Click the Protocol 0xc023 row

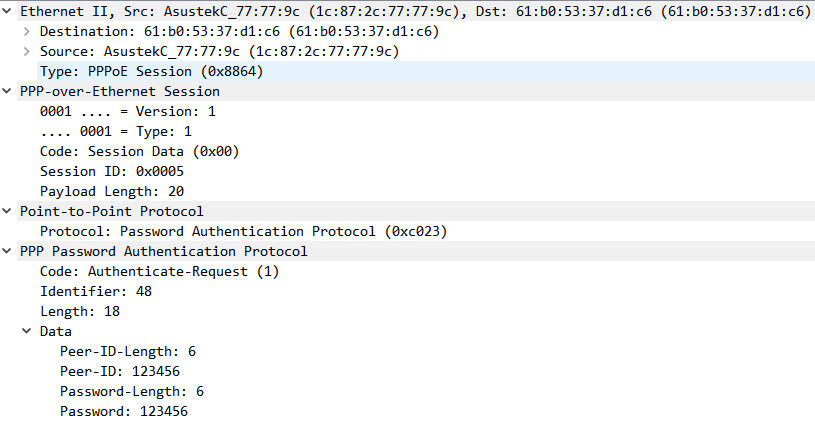[242, 231]
